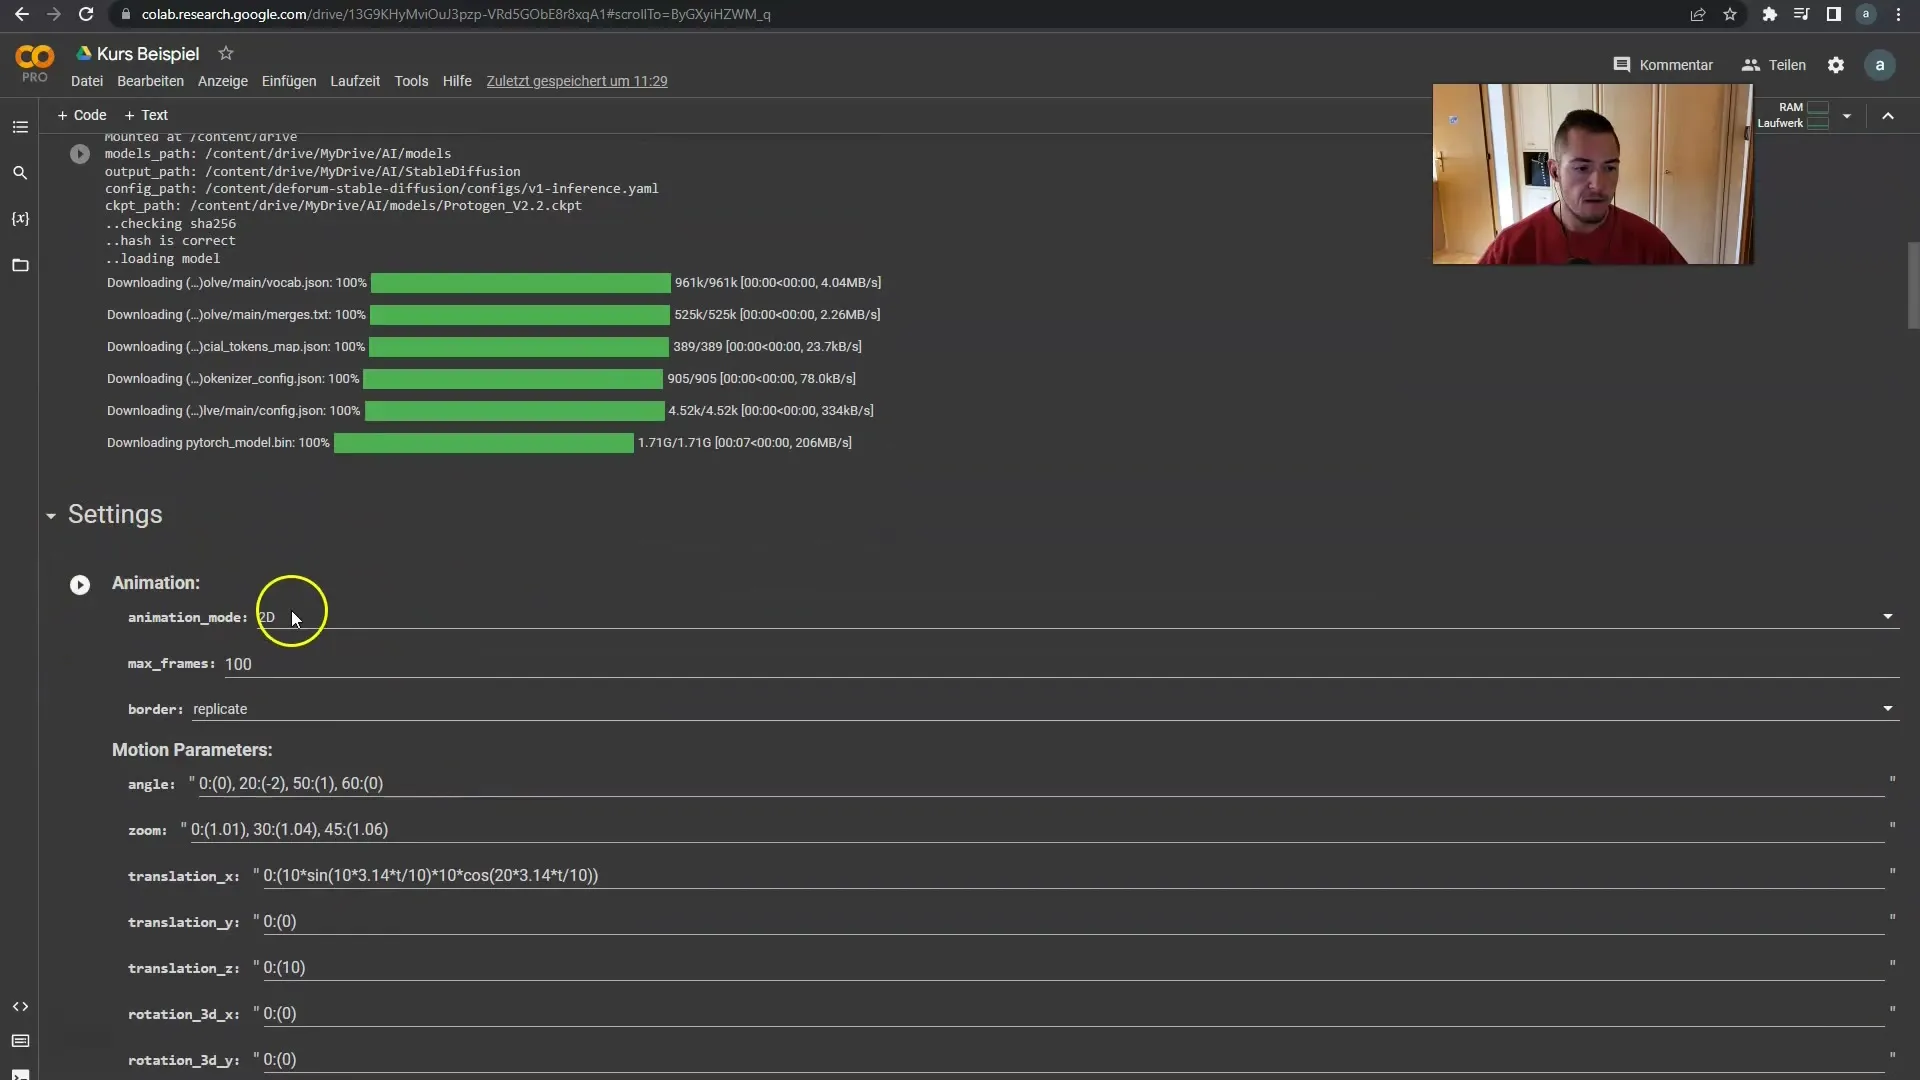1920x1080 pixels.
Task: Click the vocab.json download progress bar
Action: pyautogui.click(x=520, y=283)
